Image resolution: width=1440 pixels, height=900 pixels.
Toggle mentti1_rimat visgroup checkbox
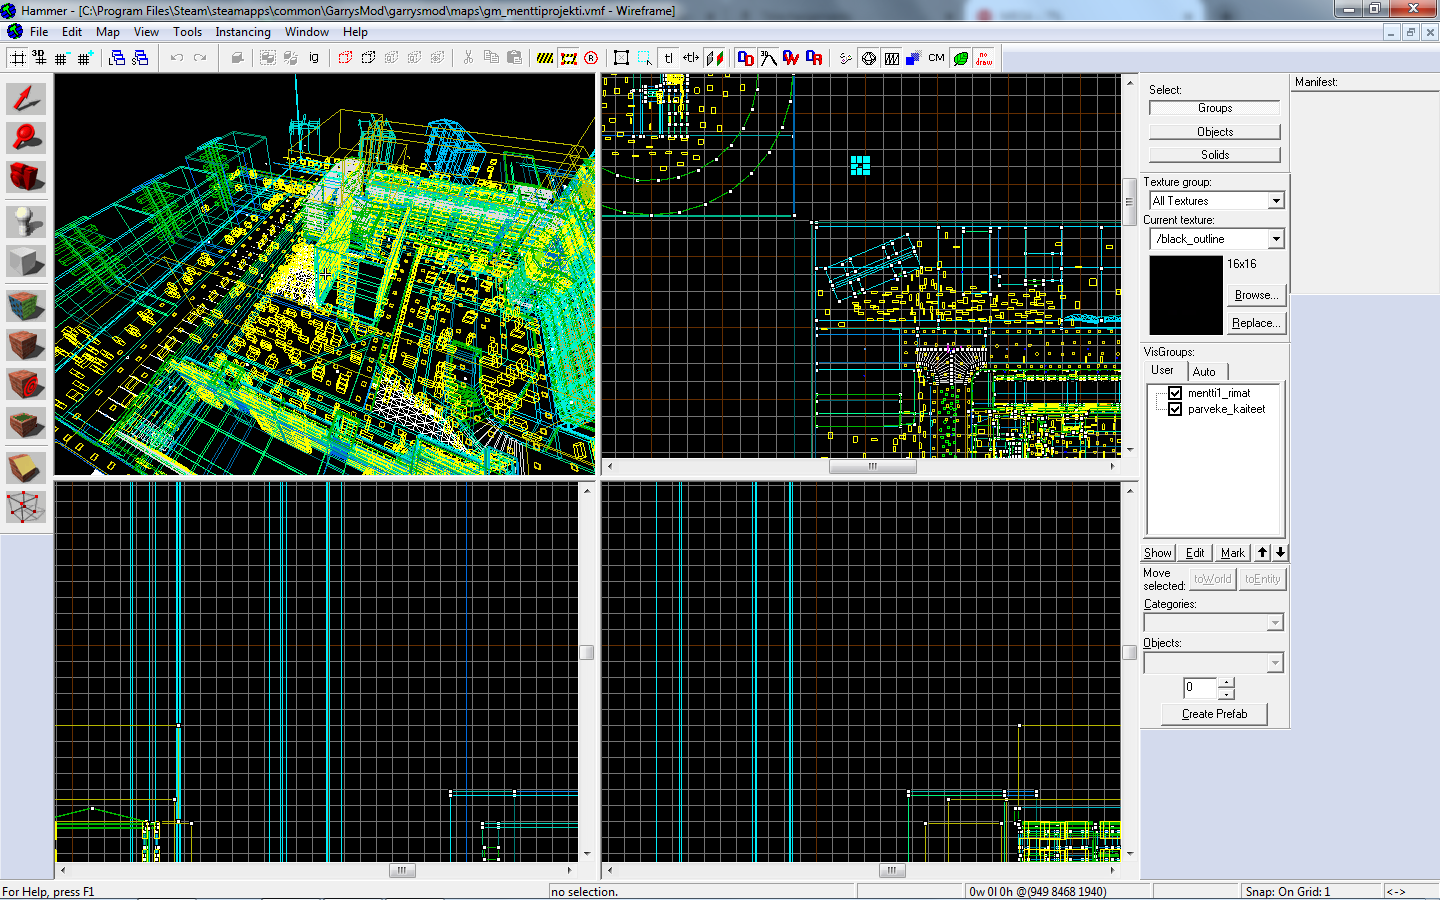[x=1175, y=393]
